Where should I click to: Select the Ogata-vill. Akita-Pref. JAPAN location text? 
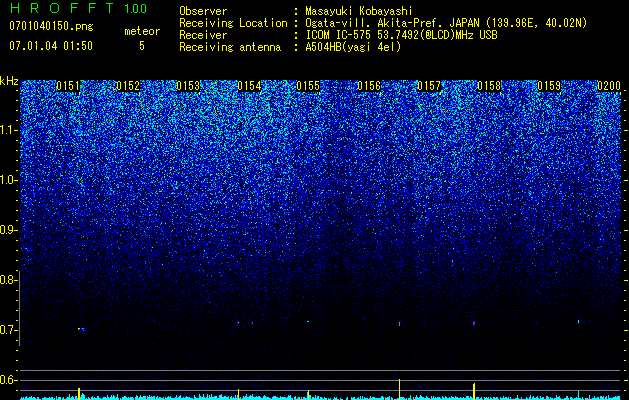pos(446,23)
